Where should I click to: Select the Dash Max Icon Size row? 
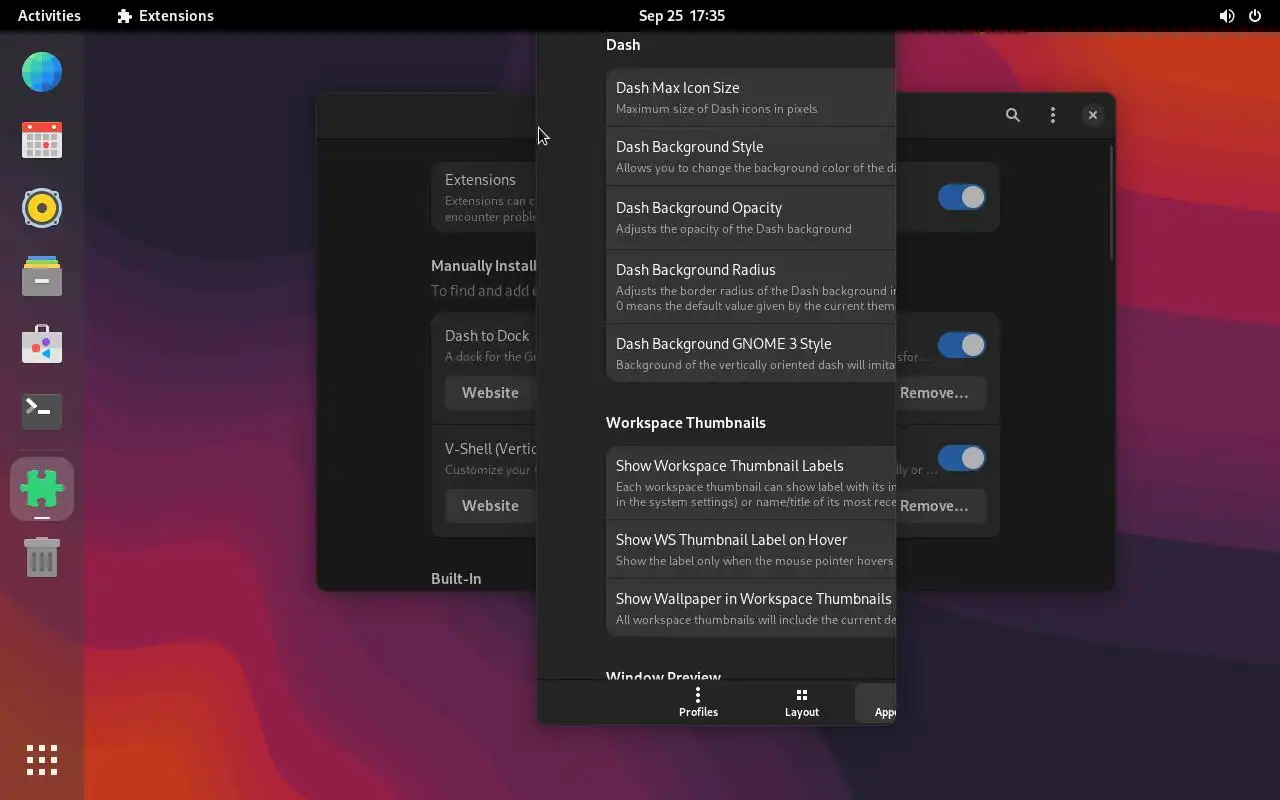pyautogui.click(x=751, y=97)
